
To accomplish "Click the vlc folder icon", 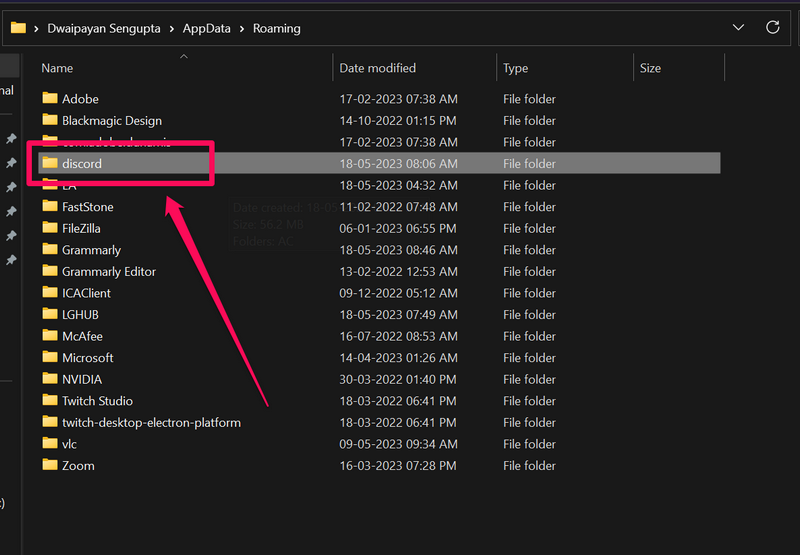I will coord(50,443).
